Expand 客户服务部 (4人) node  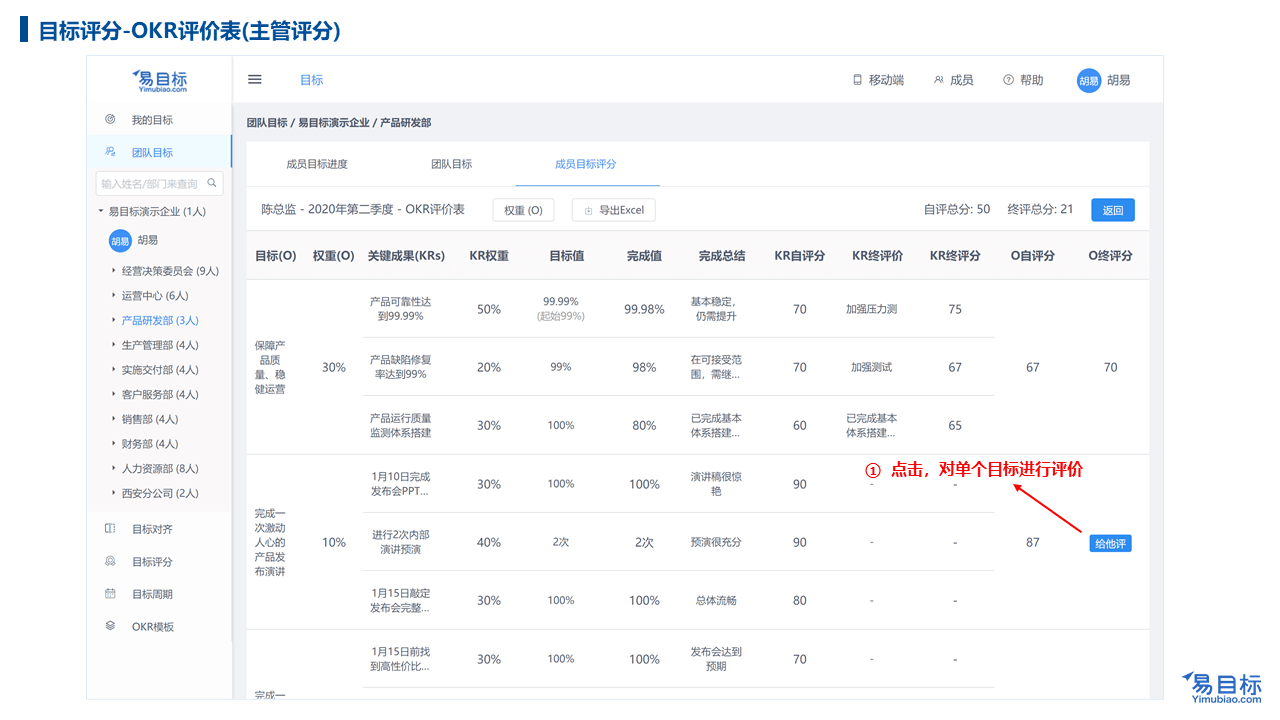coord(113,394)
